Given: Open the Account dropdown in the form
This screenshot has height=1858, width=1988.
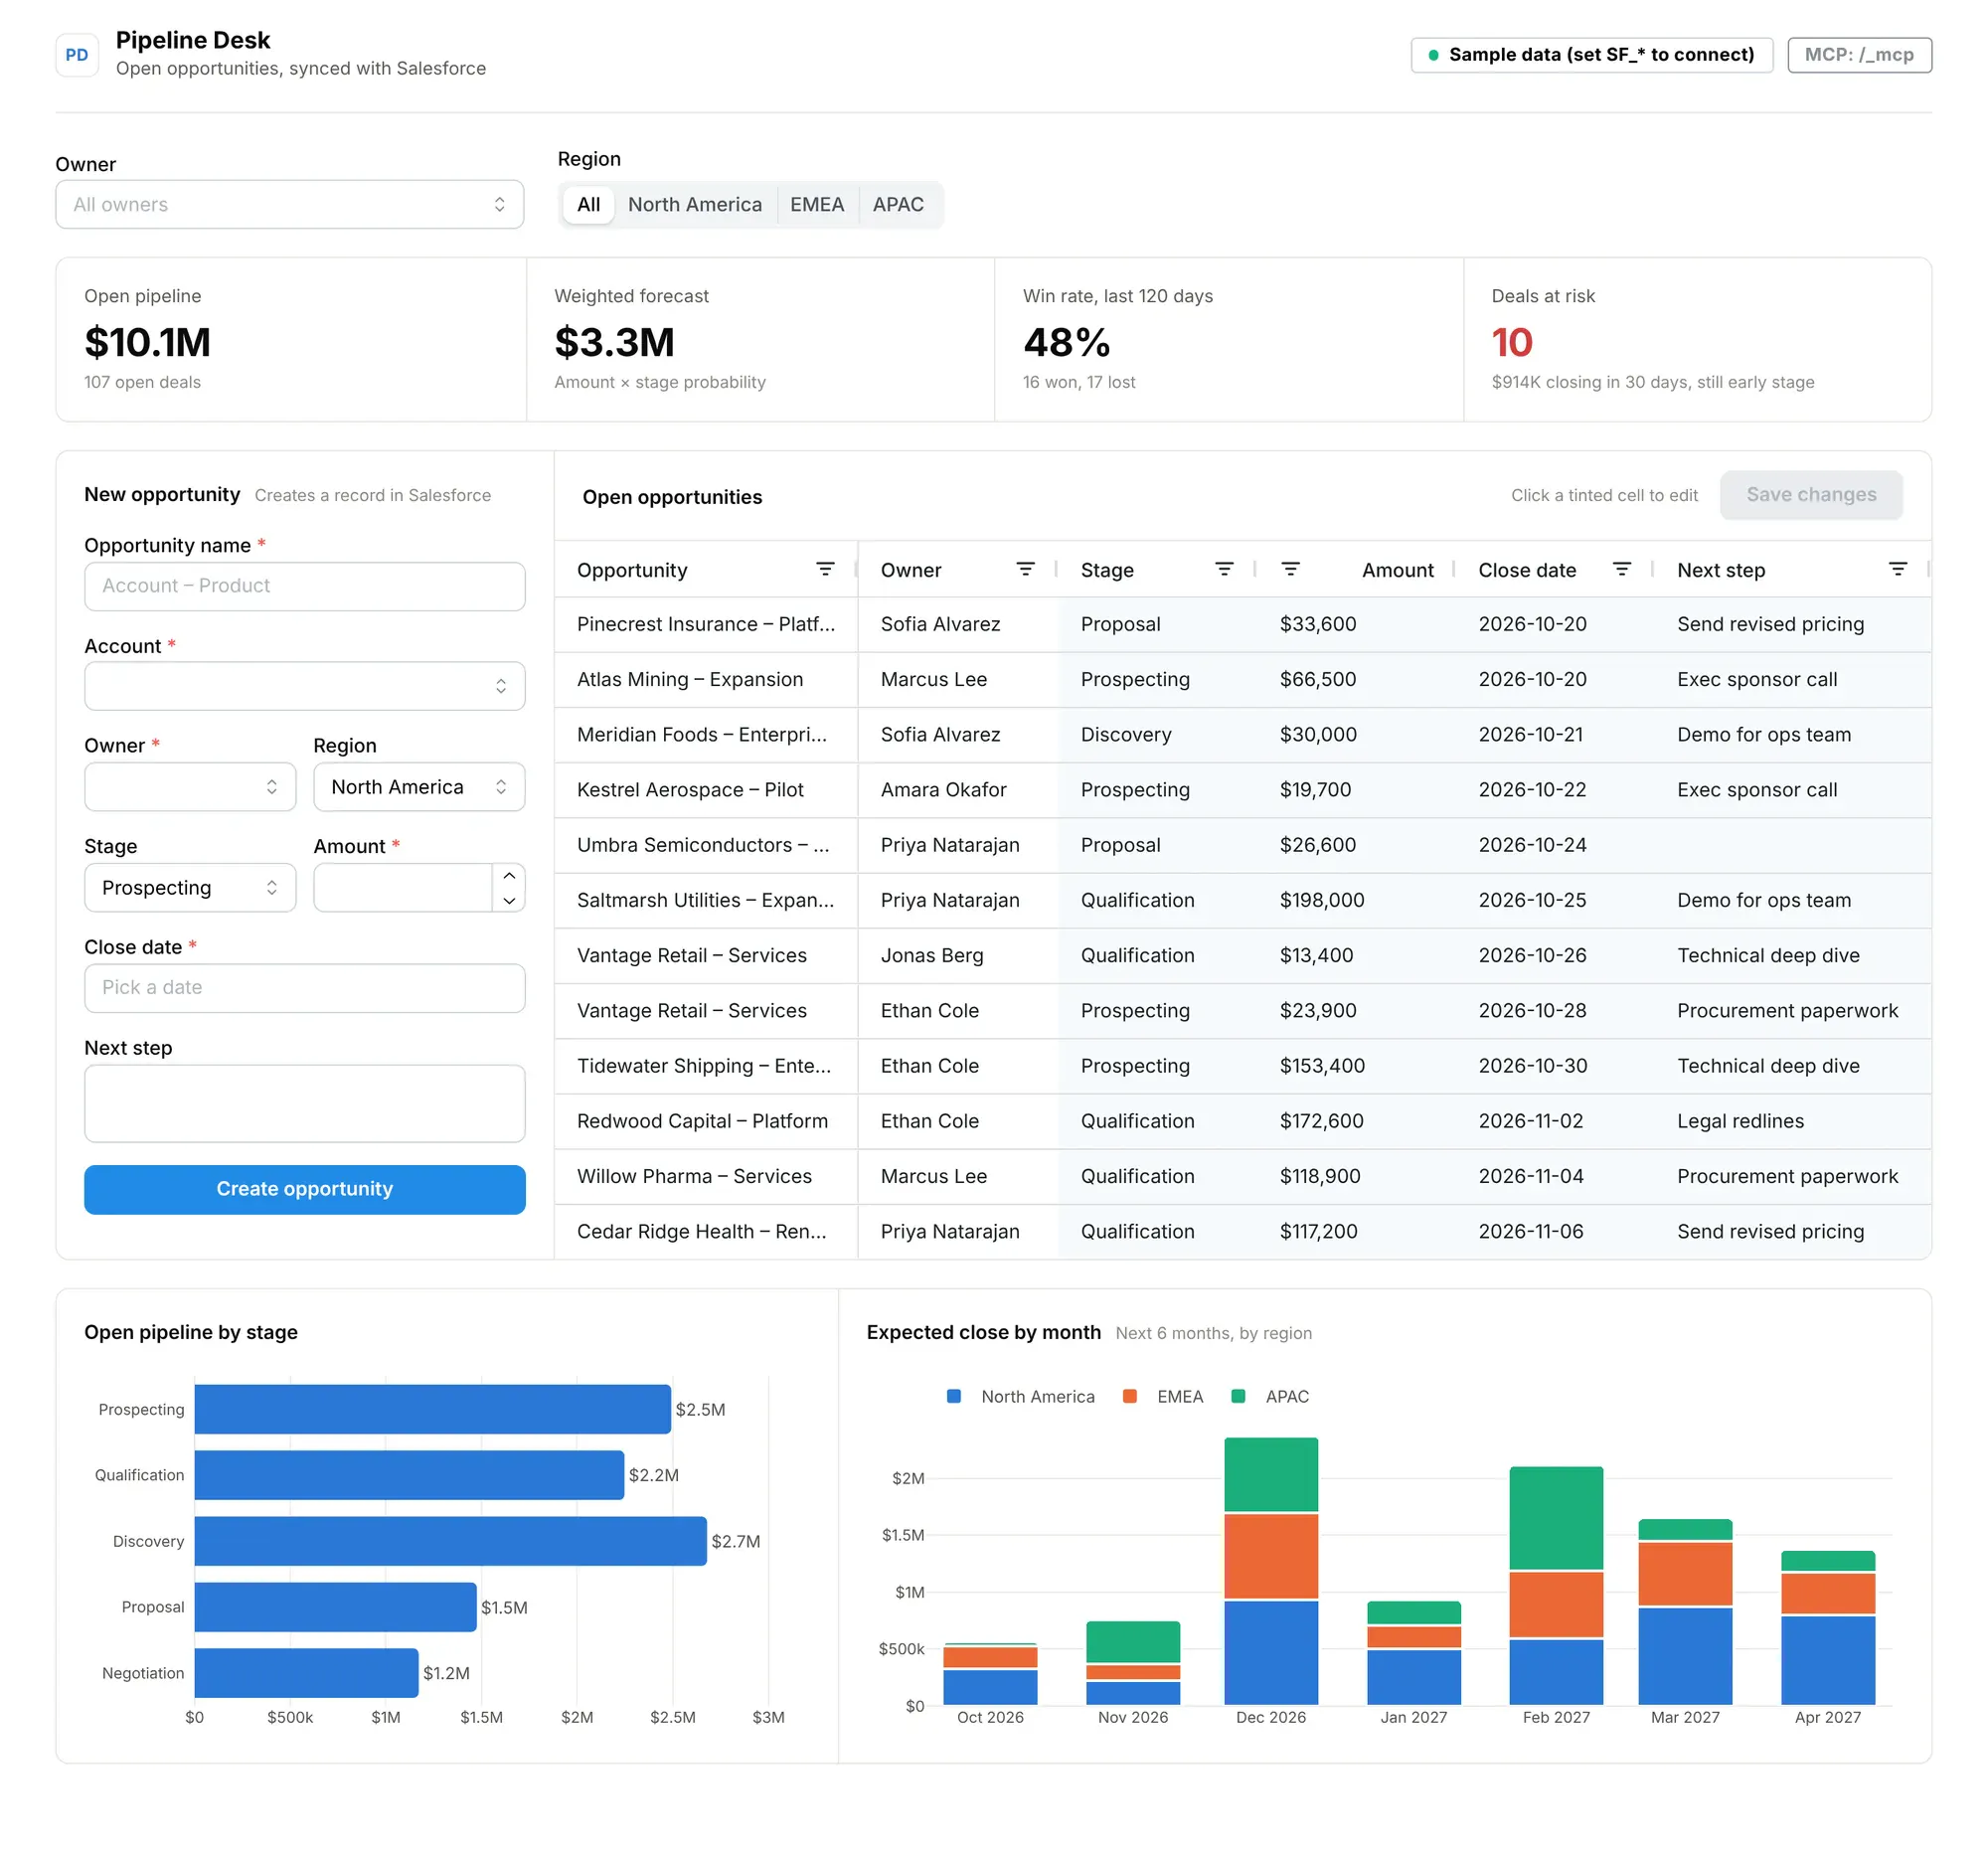Looking at the screenshot, I should [304, 686].
